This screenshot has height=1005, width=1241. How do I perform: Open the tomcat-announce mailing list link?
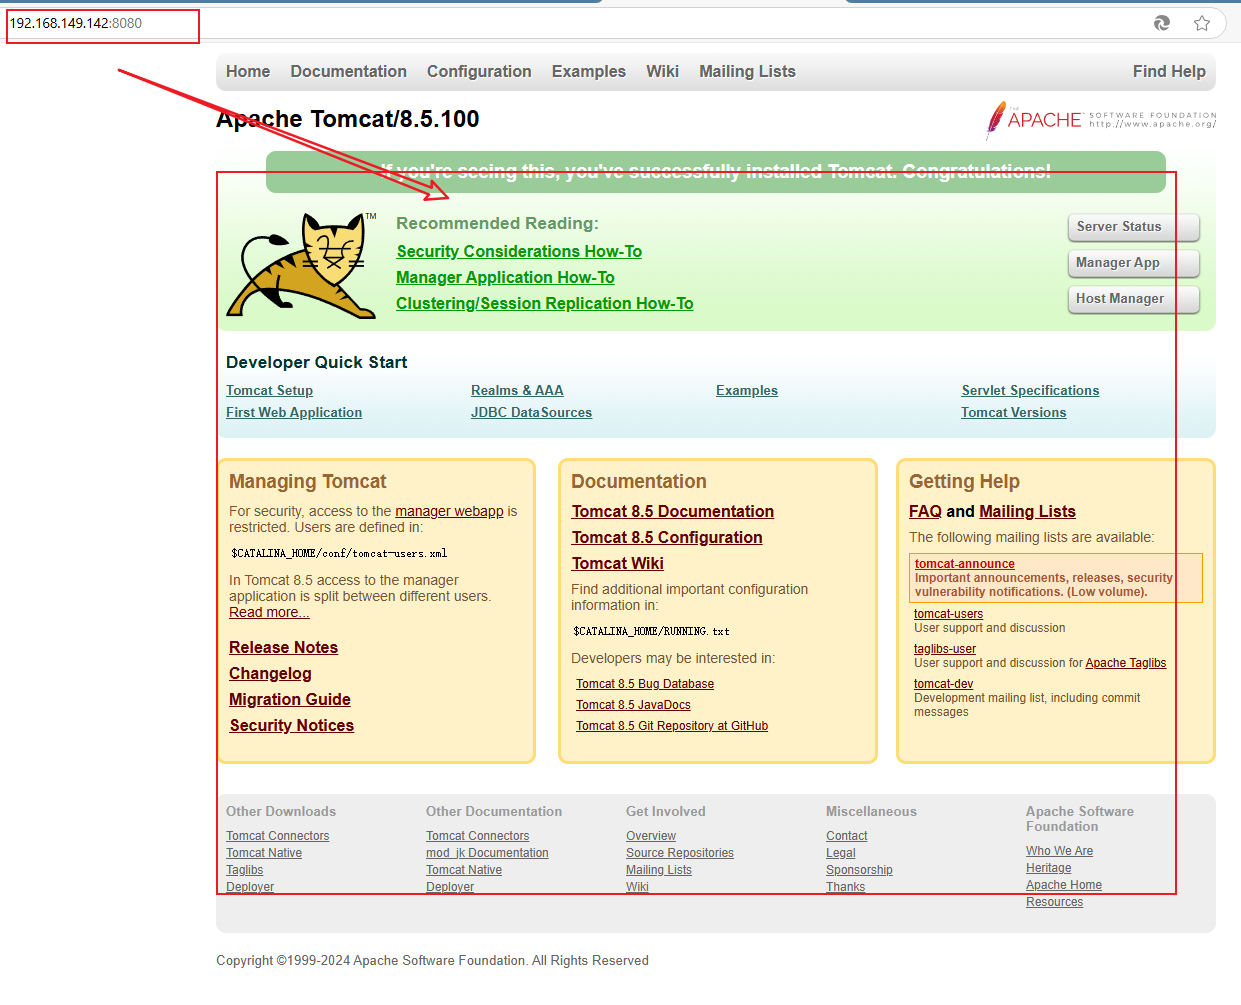coord(964,564)
